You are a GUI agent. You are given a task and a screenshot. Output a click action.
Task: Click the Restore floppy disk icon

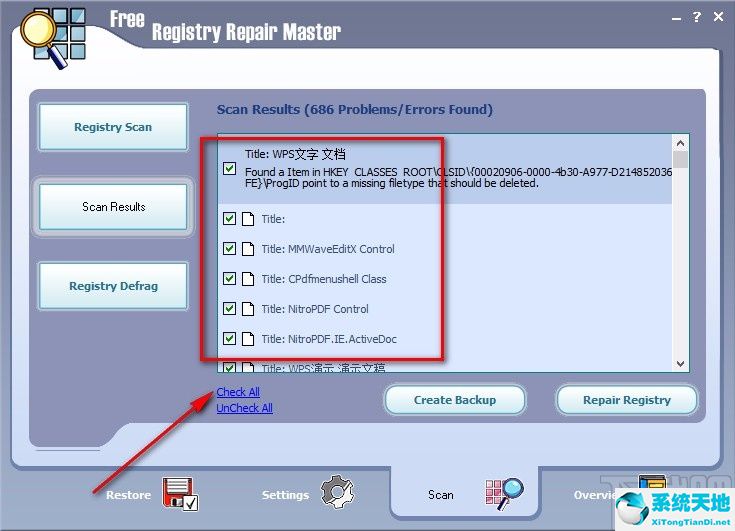click(180, 493)
